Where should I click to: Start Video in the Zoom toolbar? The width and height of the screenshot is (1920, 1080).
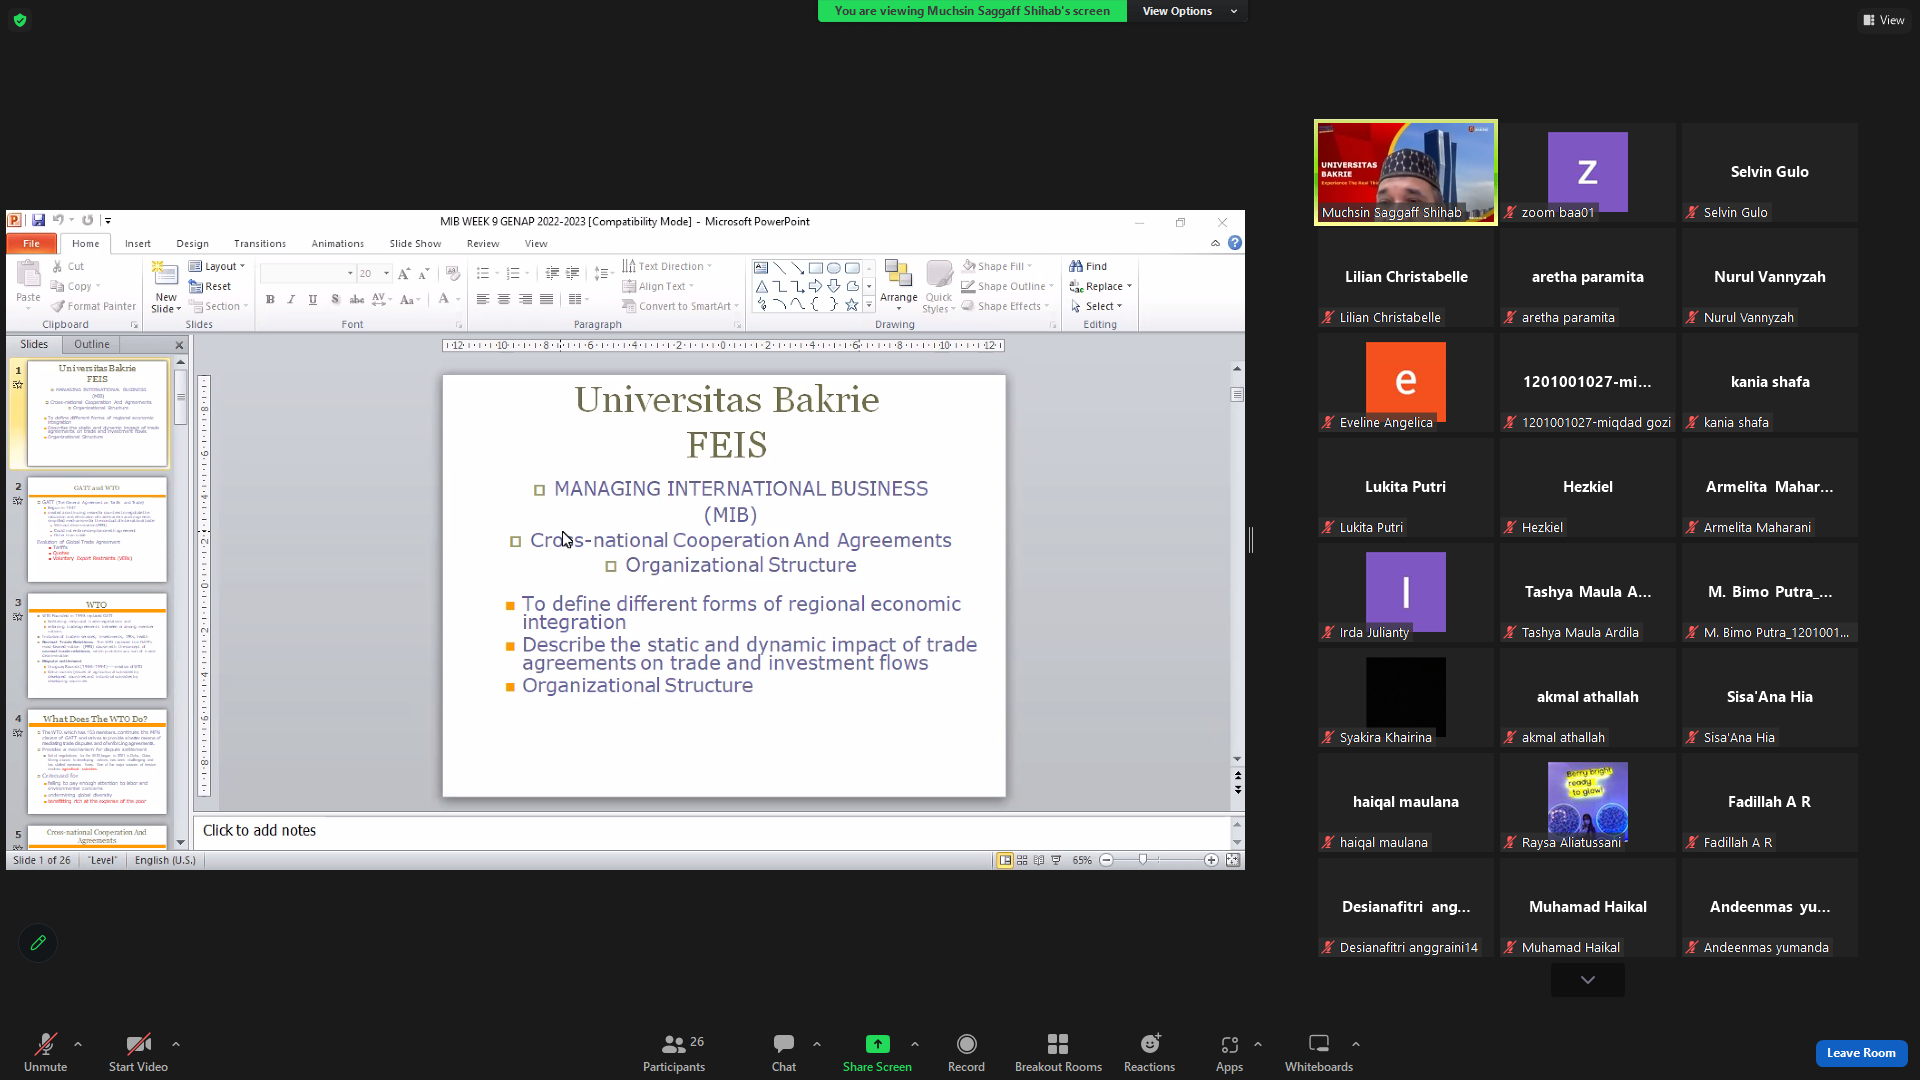coord(138,1053)
